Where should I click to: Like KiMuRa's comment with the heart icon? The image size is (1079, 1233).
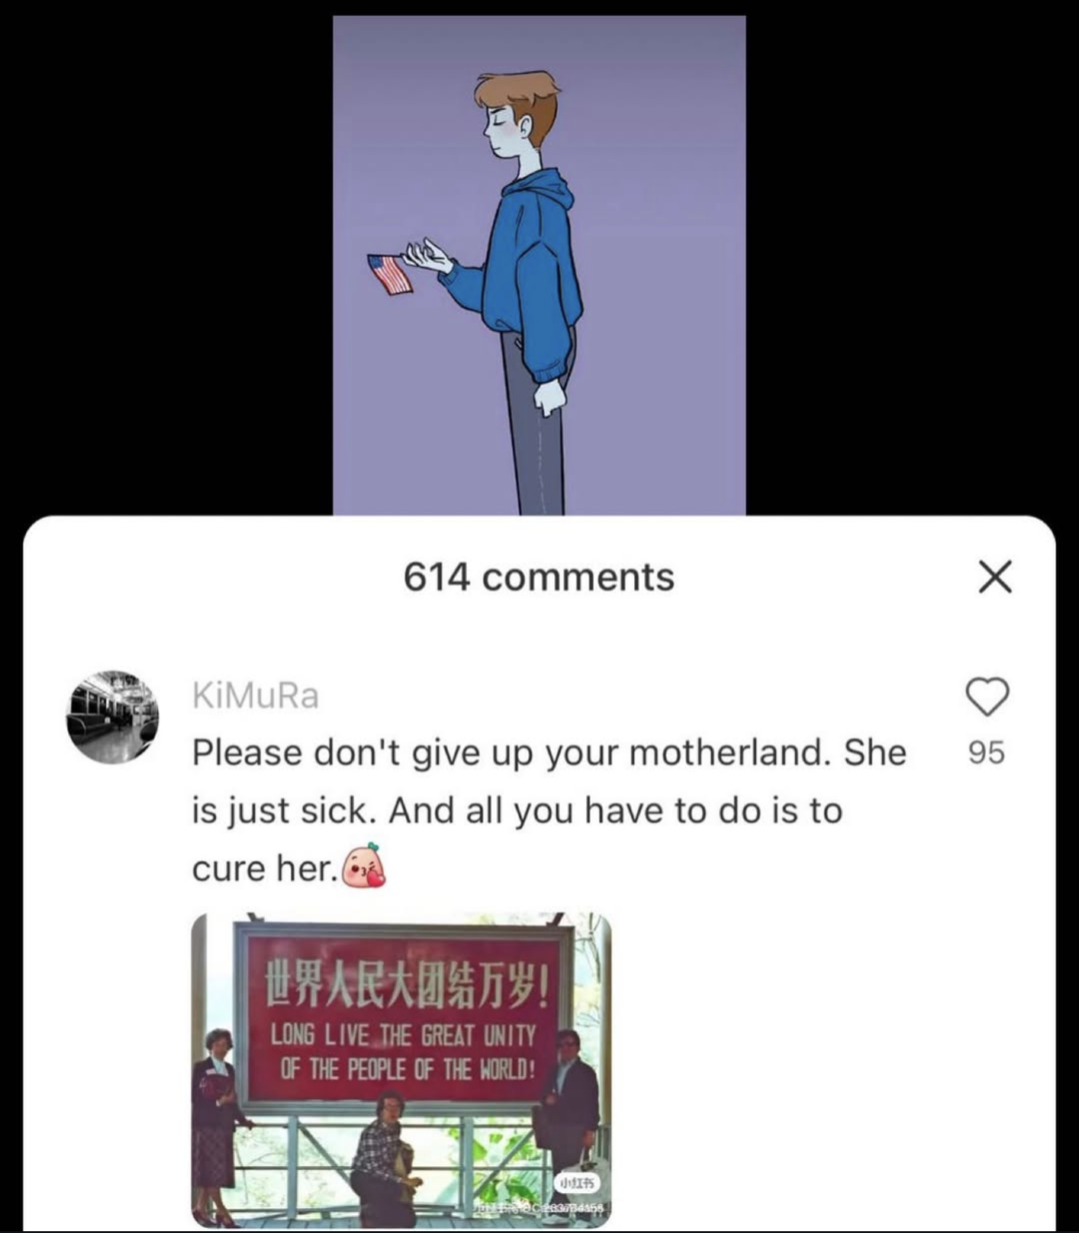pyautogui.click(x=987, y=696)
